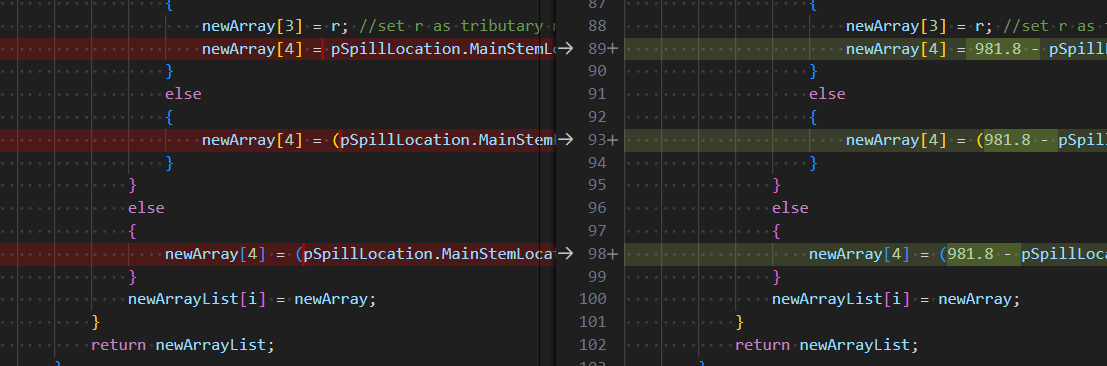The image size is (1107, 366).
Task: Place cursor on return keyword at line 102
Action: coord(762,345)
